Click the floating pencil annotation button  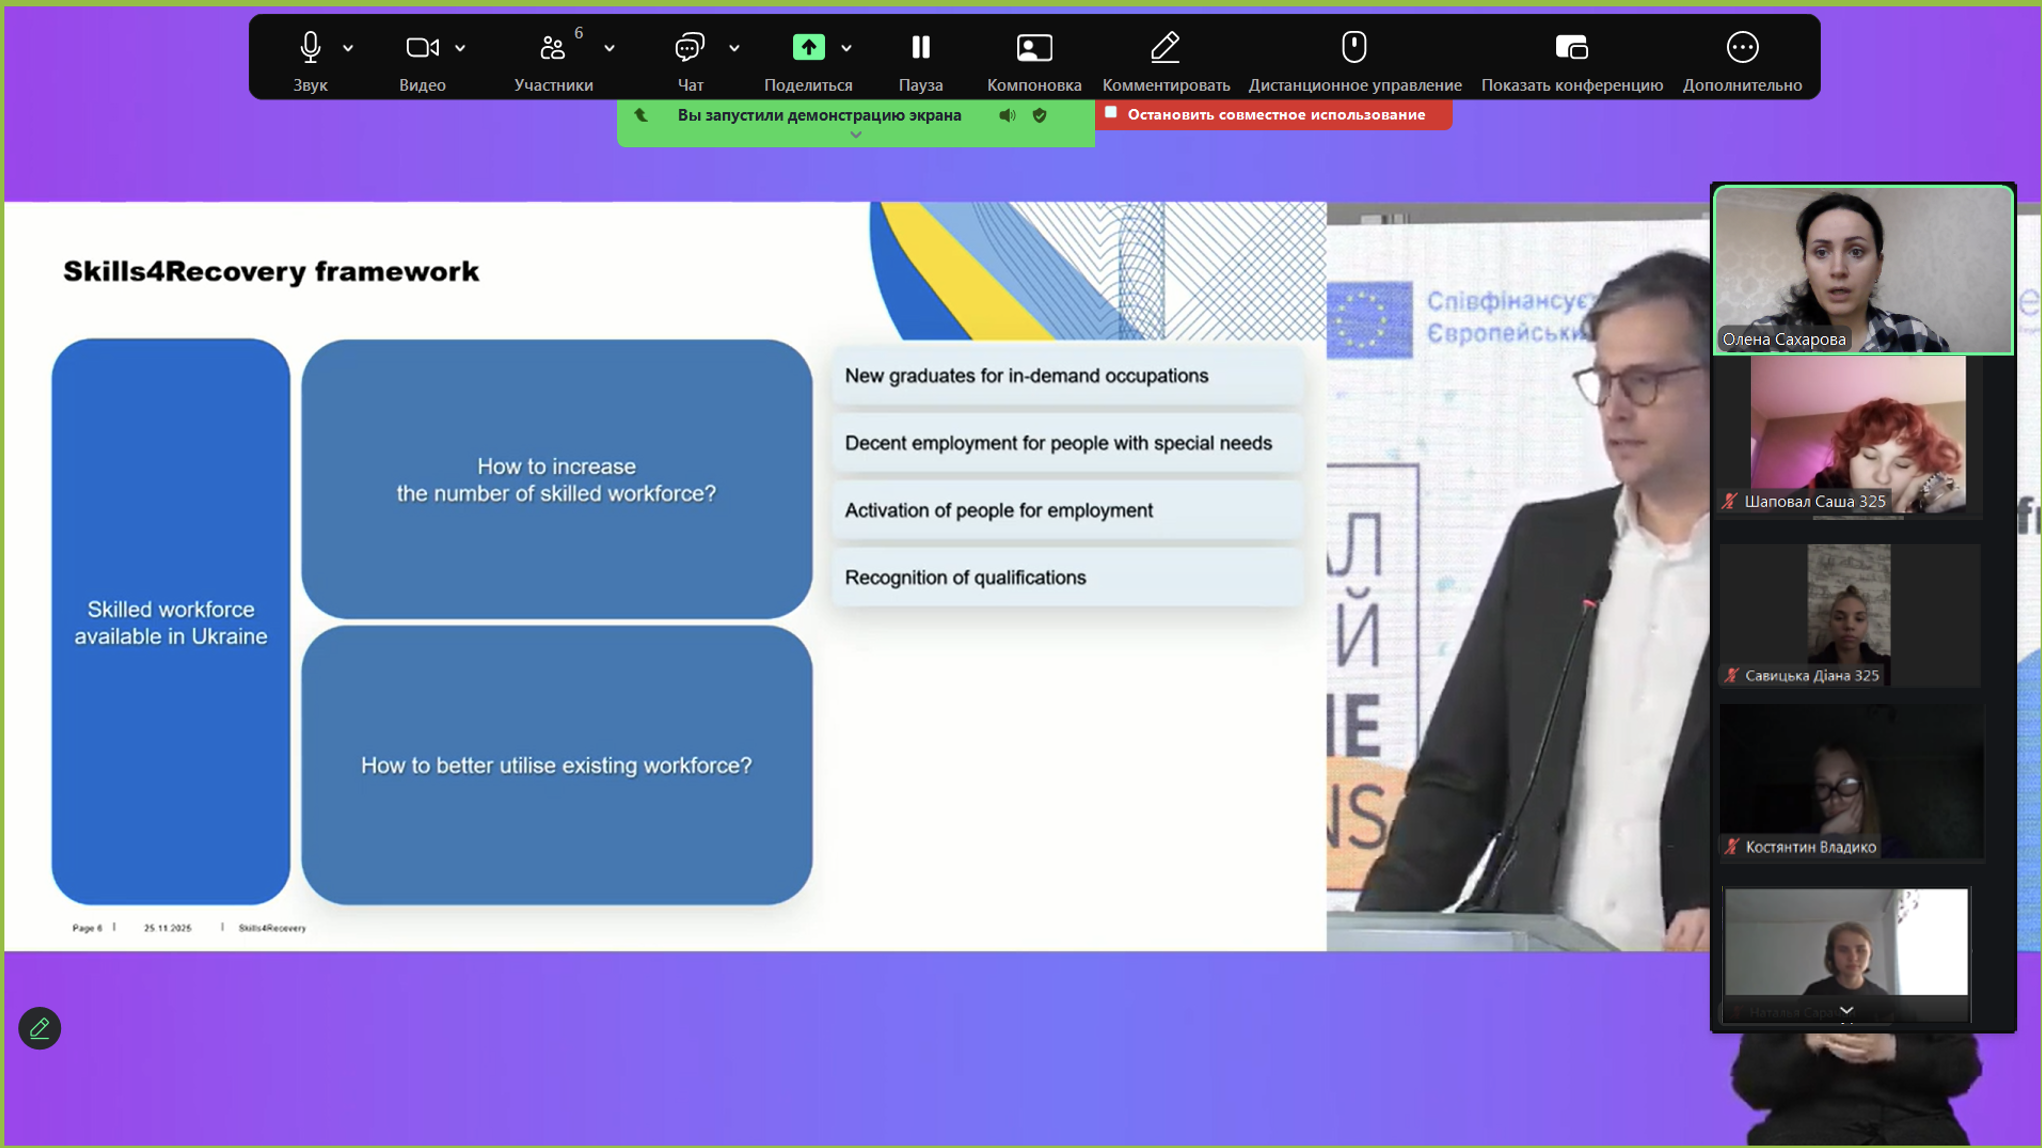pos(39,1027)
